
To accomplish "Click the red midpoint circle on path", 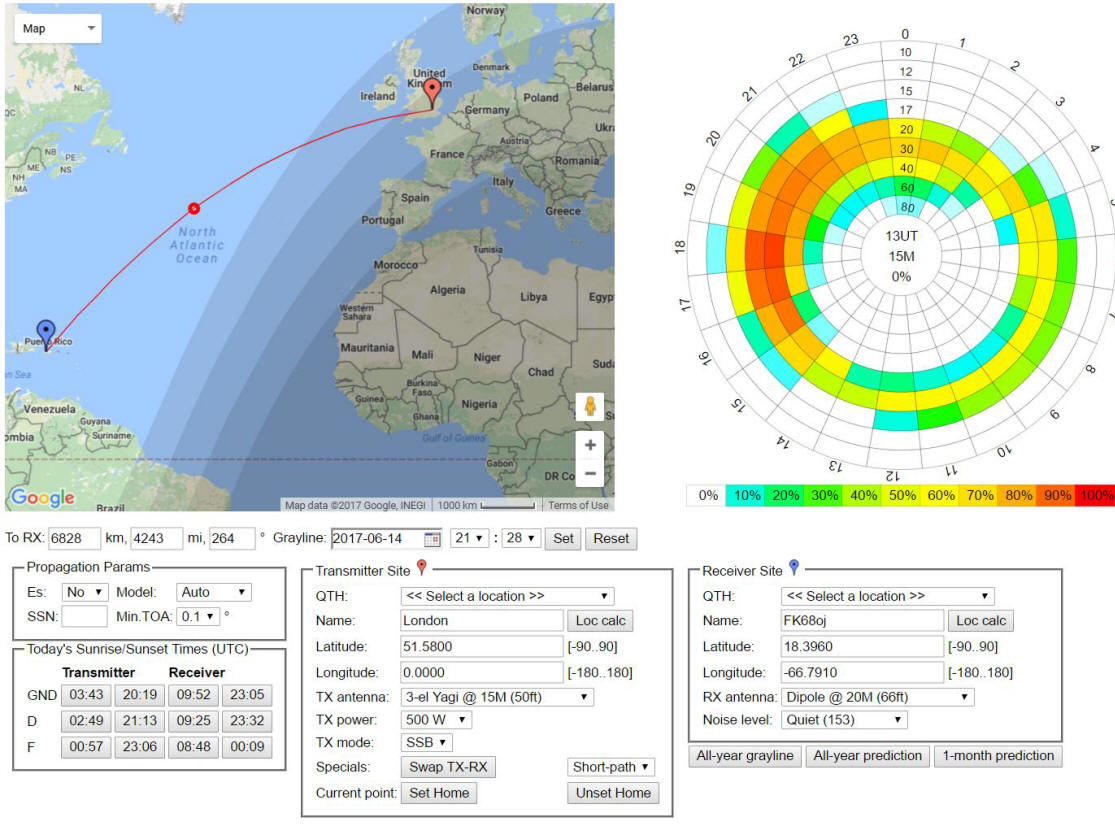I will coord(194,208).
